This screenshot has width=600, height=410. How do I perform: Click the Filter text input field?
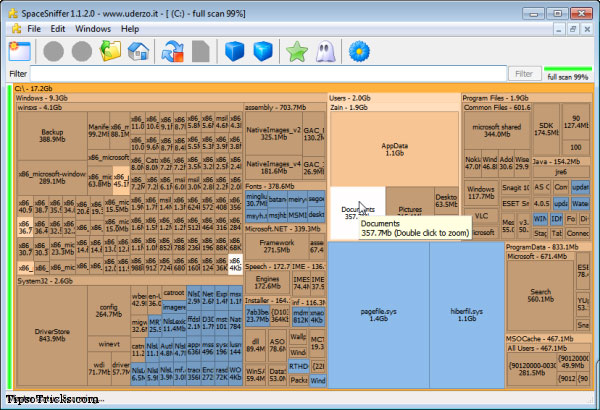268,74
